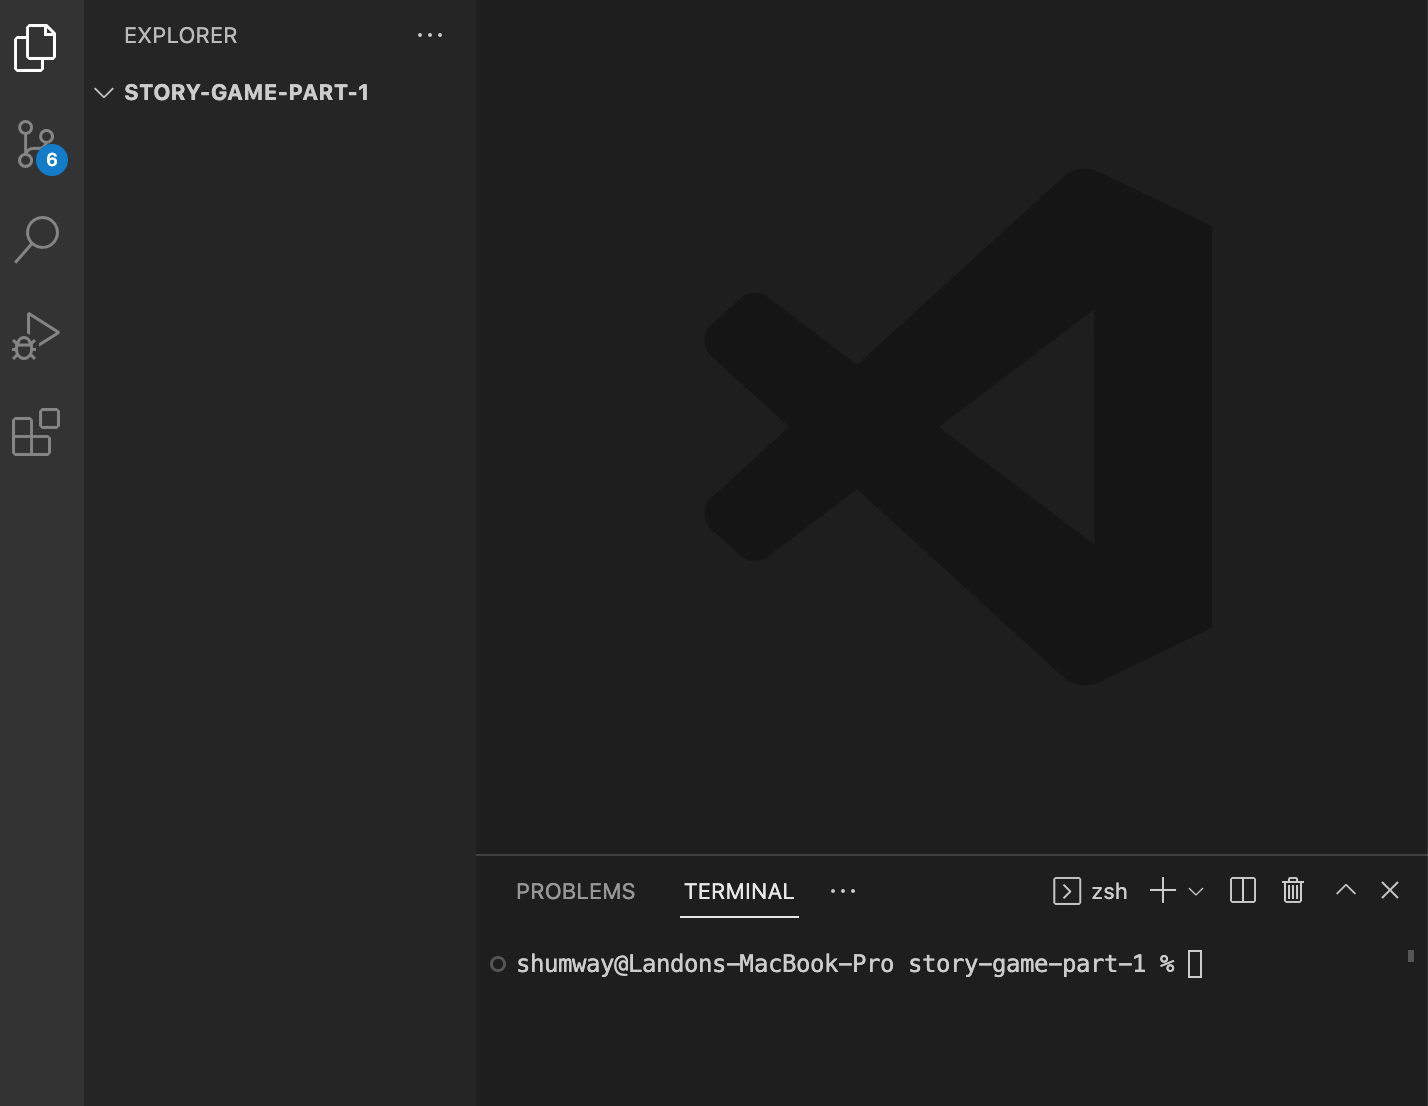The width and height of the screenshot is (1428, 1106).
Task: Open the Search view icon
Action: click(37, 240)
